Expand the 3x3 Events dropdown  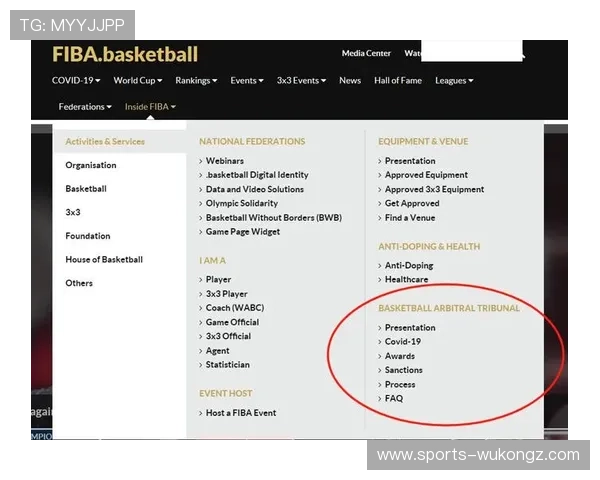click(301, 80)
